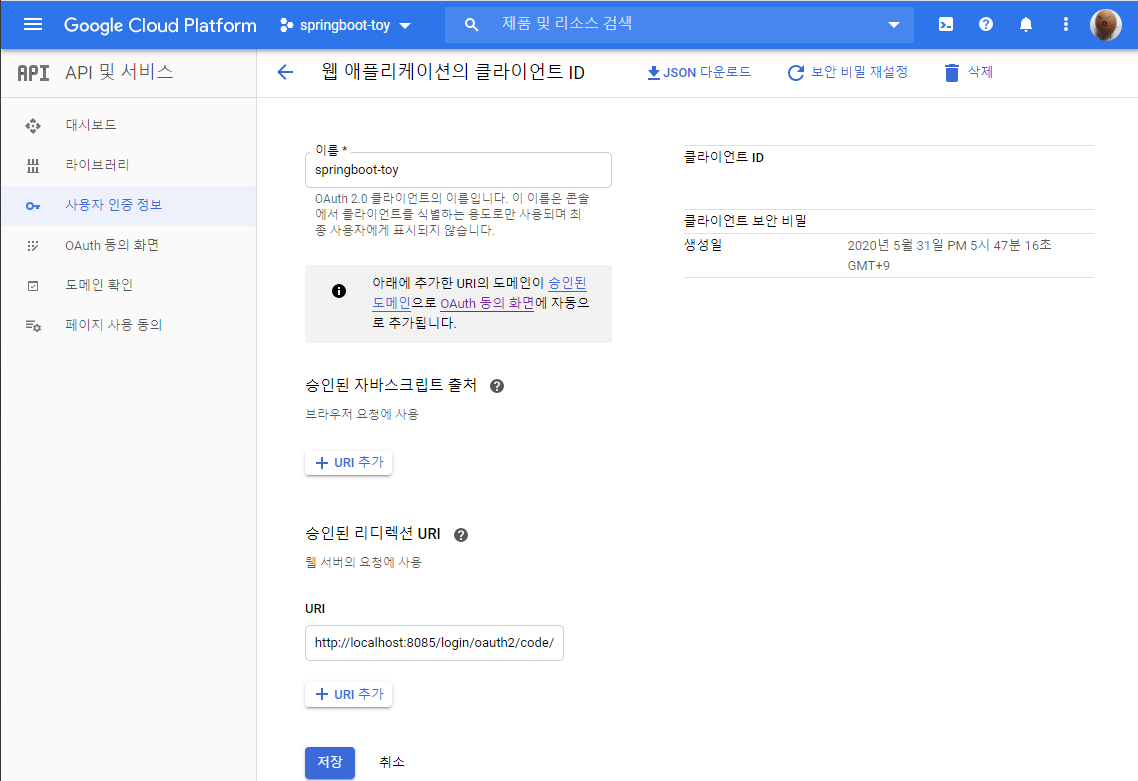The image size is (1138, 781).
Task: Edit the 이름 field springboot-toy
Action: [x=458, y=170]
